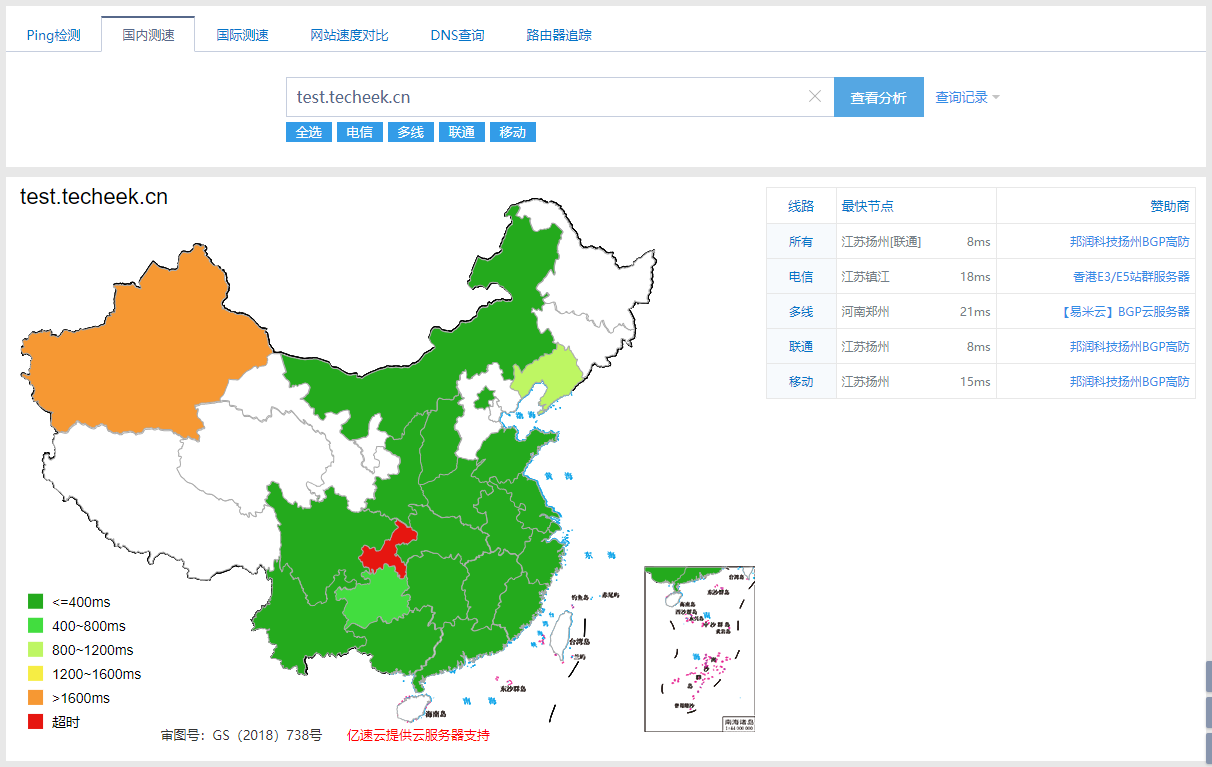Enable the 移动 line filter
Viewport: 1212px width, 767px height.
tap(513, 132)
